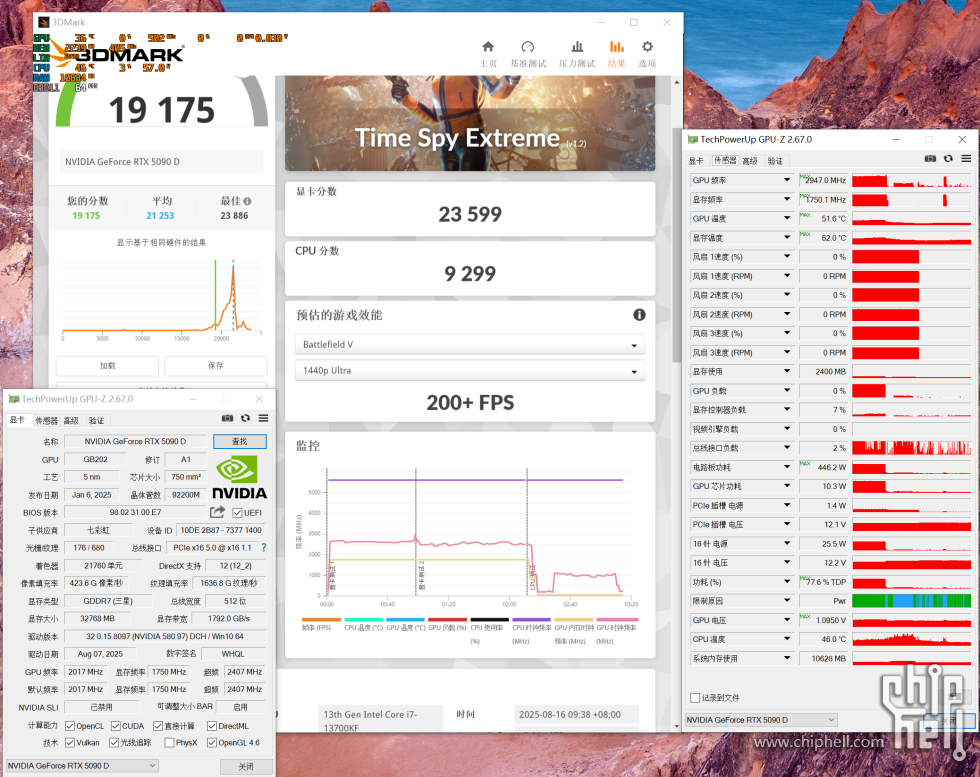This screenshot has height=777, width=980.
Task: Switch to 显卡 tab in right GPU-Z window
Action: click(x=696, y=161)
